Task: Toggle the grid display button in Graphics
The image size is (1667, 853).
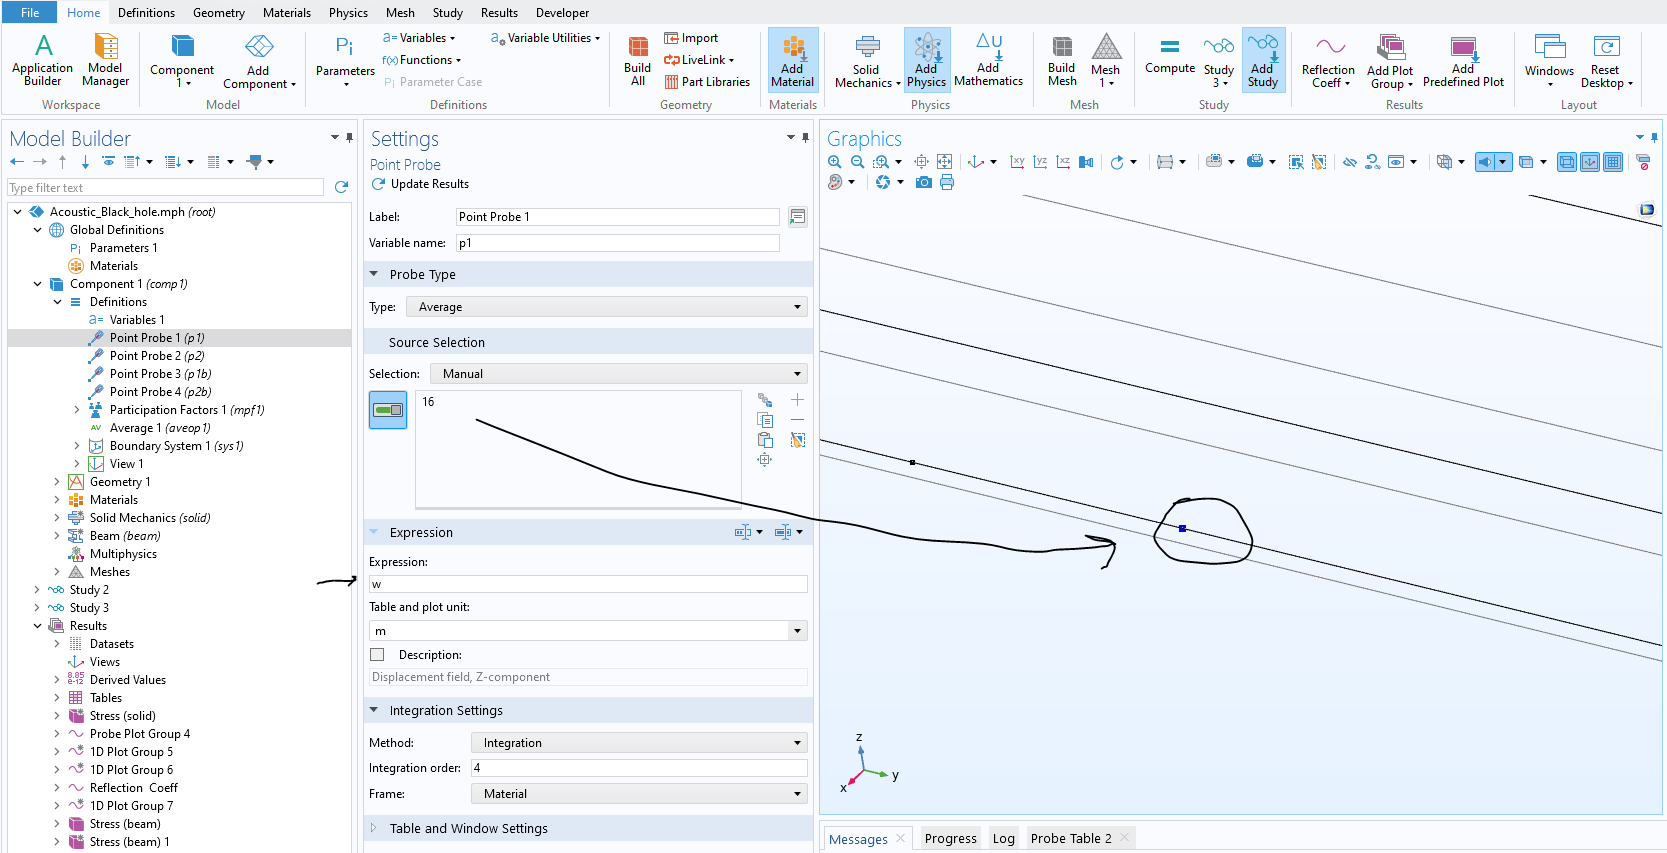Action: (x=1613, y=162)
